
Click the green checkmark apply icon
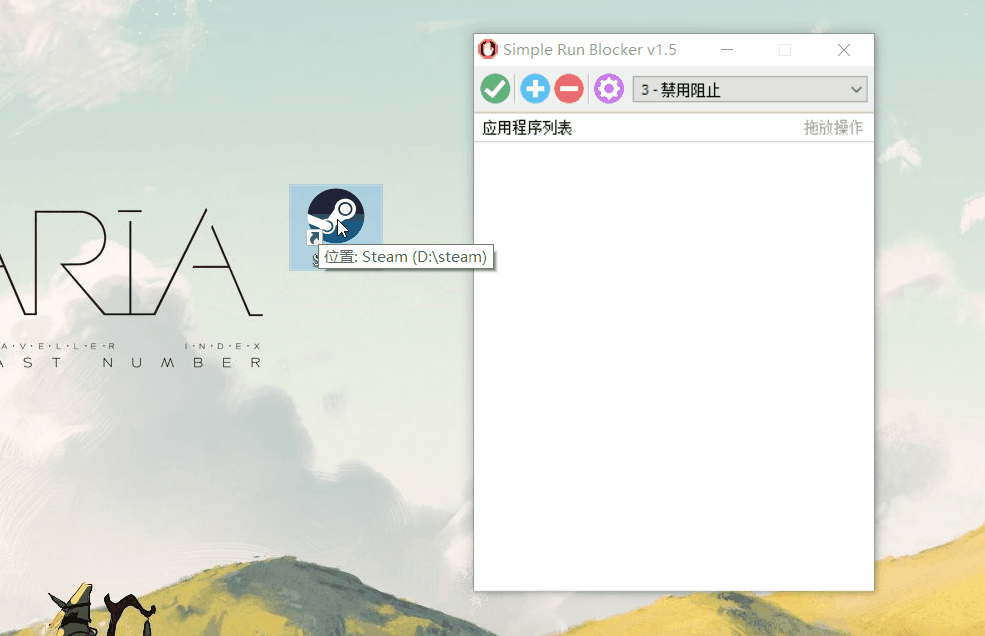pos(495,89)
